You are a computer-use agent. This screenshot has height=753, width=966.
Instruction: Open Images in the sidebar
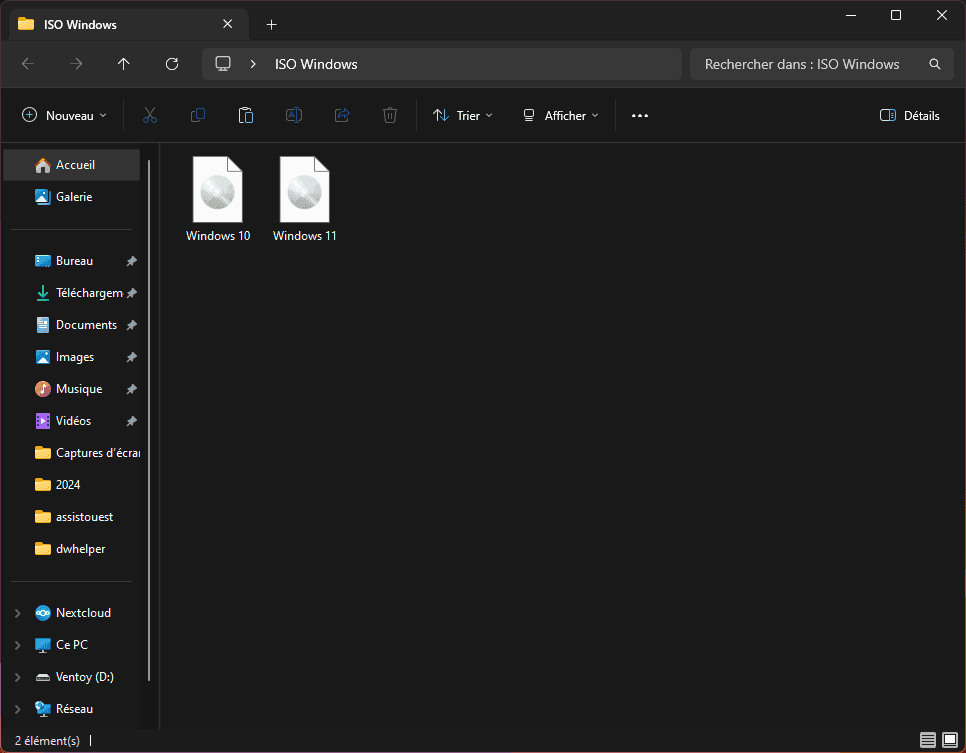[x=71, y=357]
